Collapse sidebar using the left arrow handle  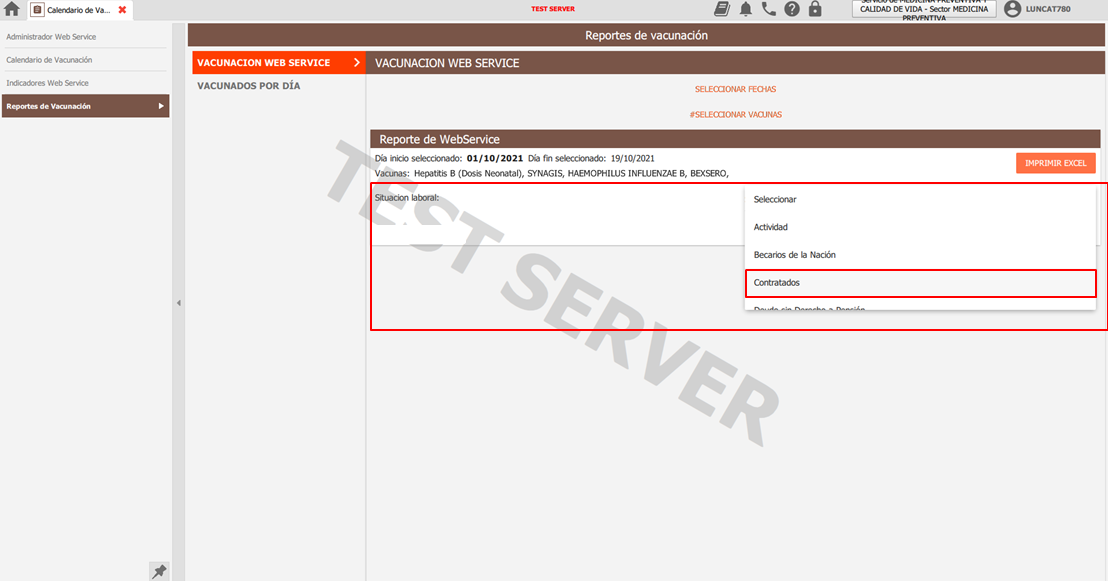[x=179, y=302]
